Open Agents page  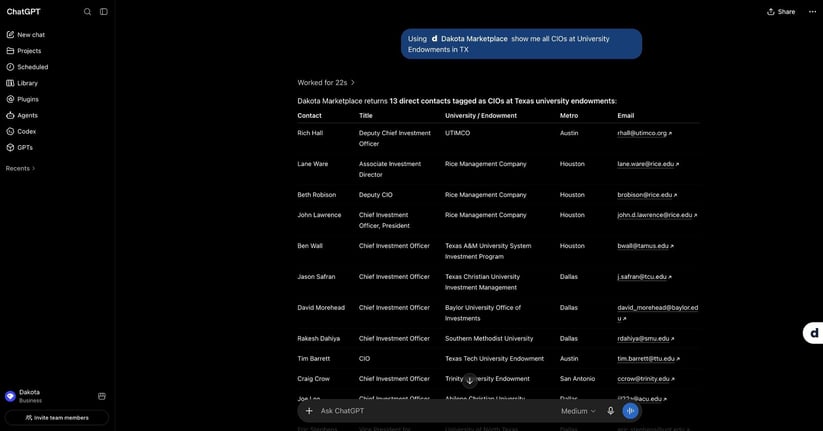tap(22, 115)
